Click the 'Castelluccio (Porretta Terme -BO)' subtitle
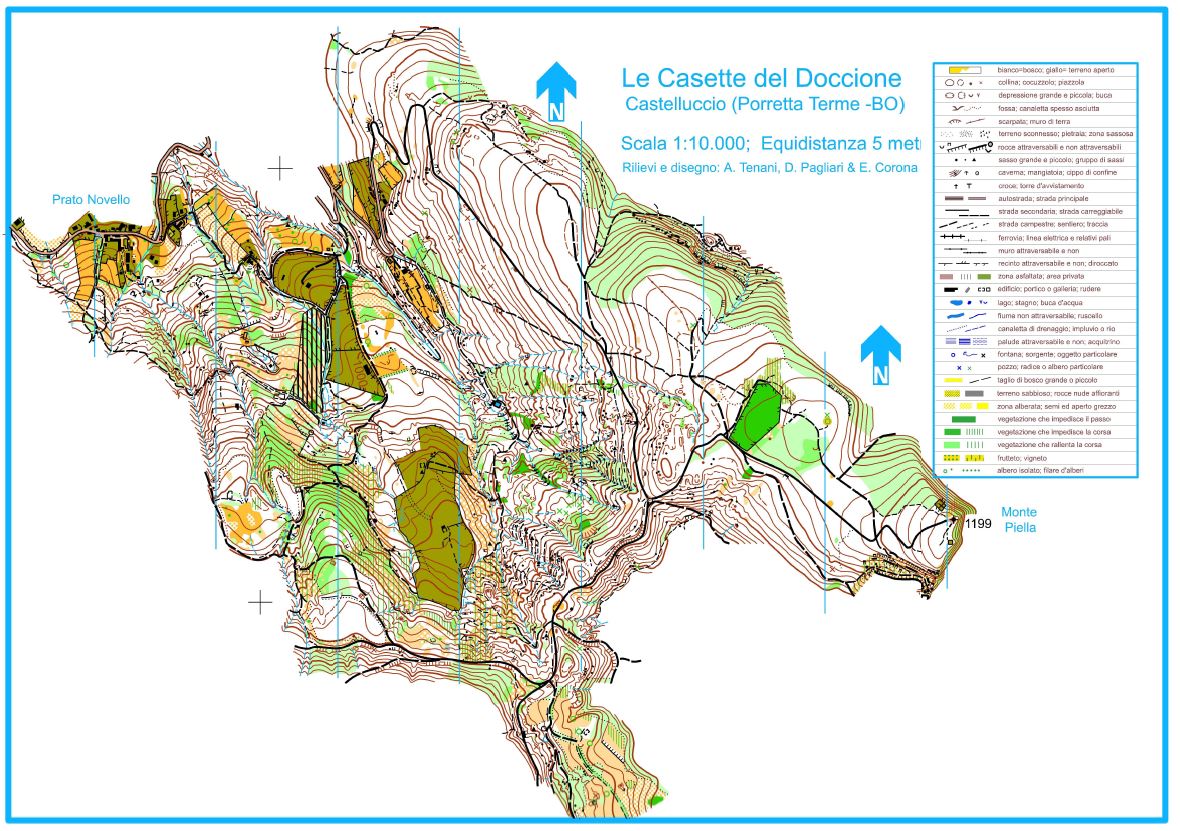This screenshot has height=831, width=1180. 764,104
